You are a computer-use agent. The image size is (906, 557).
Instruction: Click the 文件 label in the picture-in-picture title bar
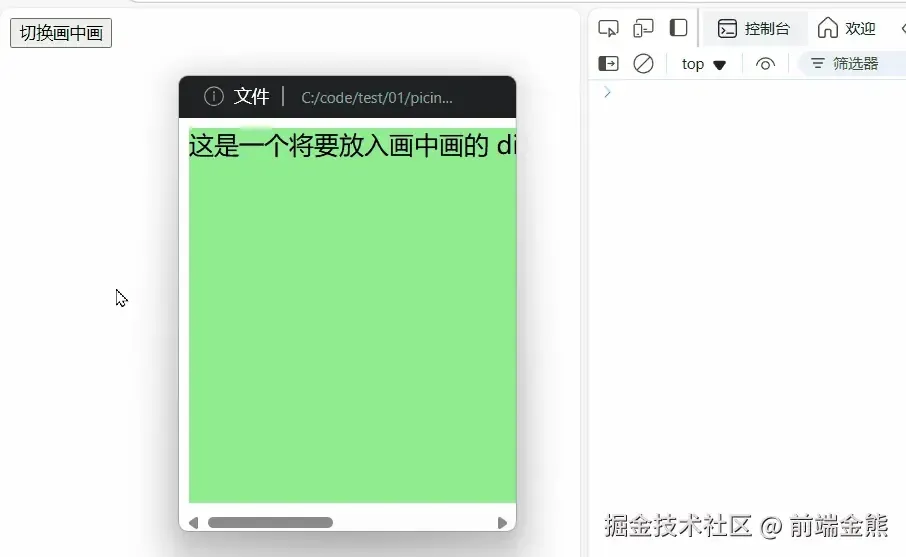[251, 96]
